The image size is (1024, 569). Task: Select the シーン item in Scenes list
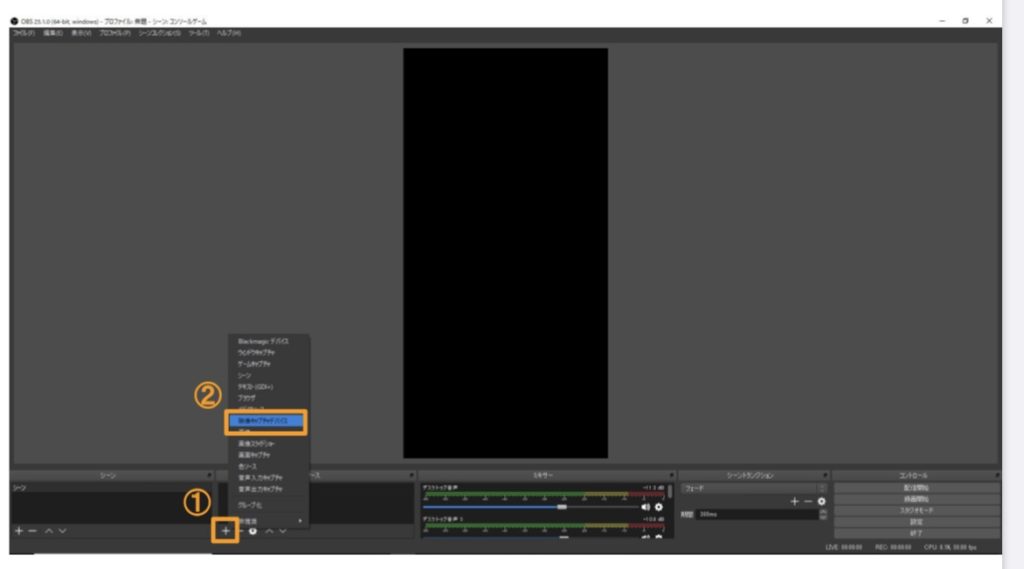point(111,488)
